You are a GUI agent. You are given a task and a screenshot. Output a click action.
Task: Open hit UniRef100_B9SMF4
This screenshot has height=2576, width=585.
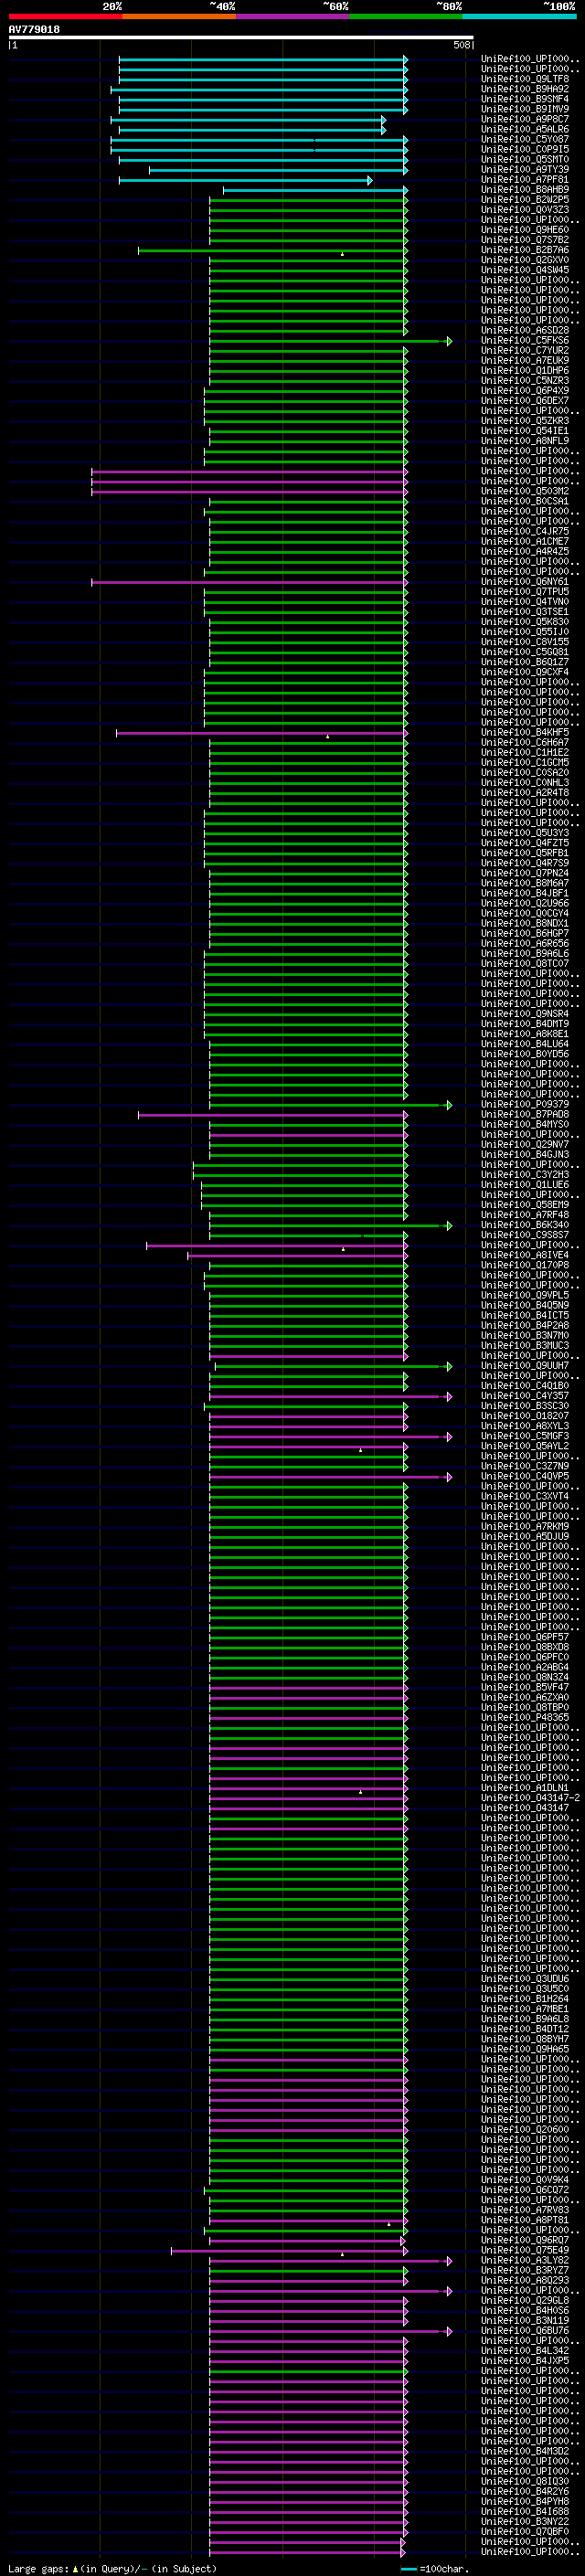pos(525,99)
